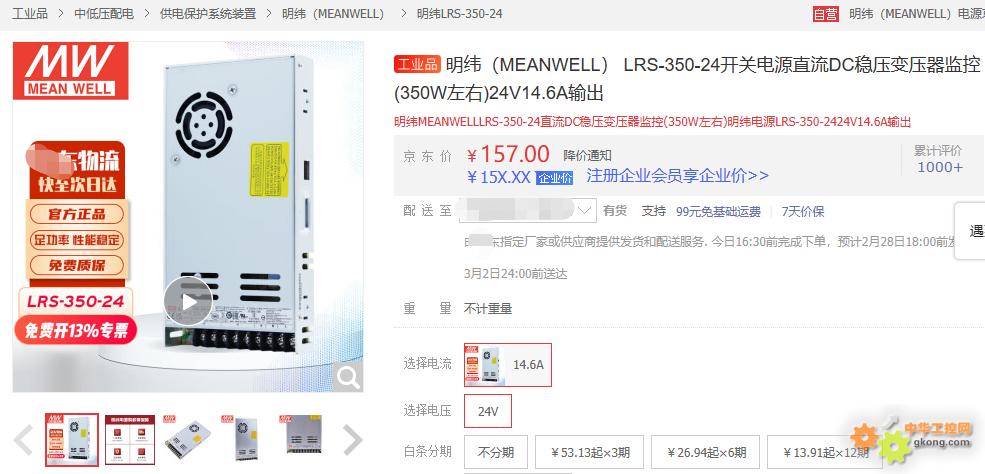Image resolution: width=985 pixels, height=474 pixels.
Task: Expand the 中低压配电 breadcrumb category
Action: [x=104, y=13]
